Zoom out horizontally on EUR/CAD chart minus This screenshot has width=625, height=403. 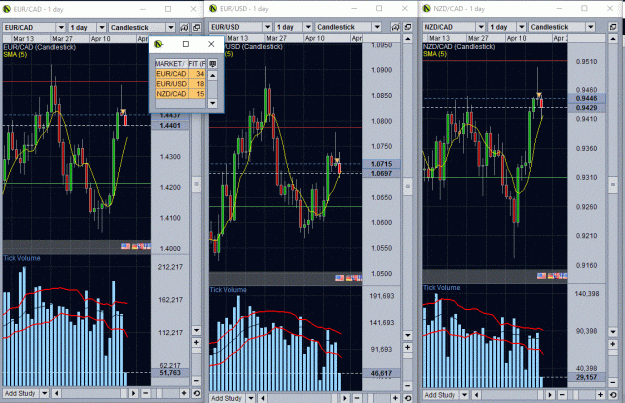click(146, 393)
